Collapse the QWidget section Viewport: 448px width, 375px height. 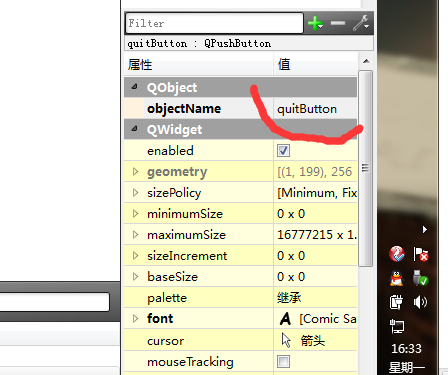click(134, 129)
